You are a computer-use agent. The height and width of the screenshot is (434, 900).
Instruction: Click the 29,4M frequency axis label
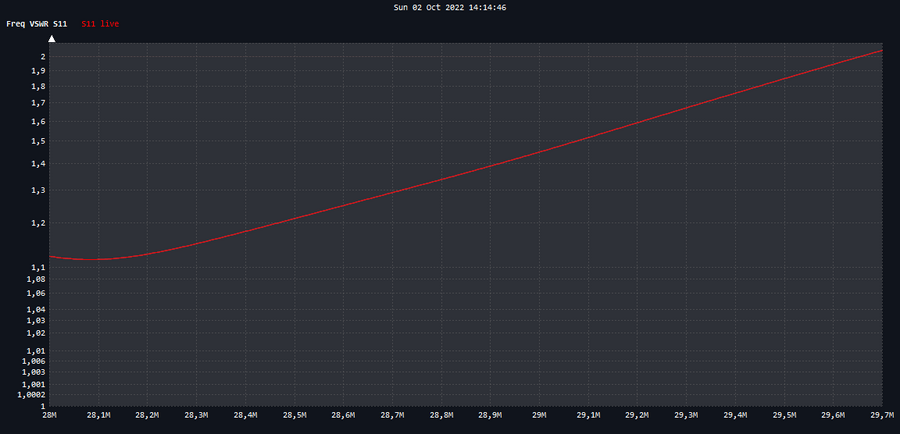(x=735, y=415)
